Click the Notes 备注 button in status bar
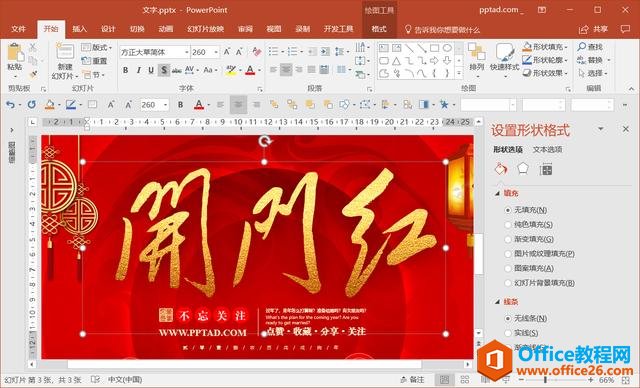This screenshot has width=640, height=388. [412, 380]
